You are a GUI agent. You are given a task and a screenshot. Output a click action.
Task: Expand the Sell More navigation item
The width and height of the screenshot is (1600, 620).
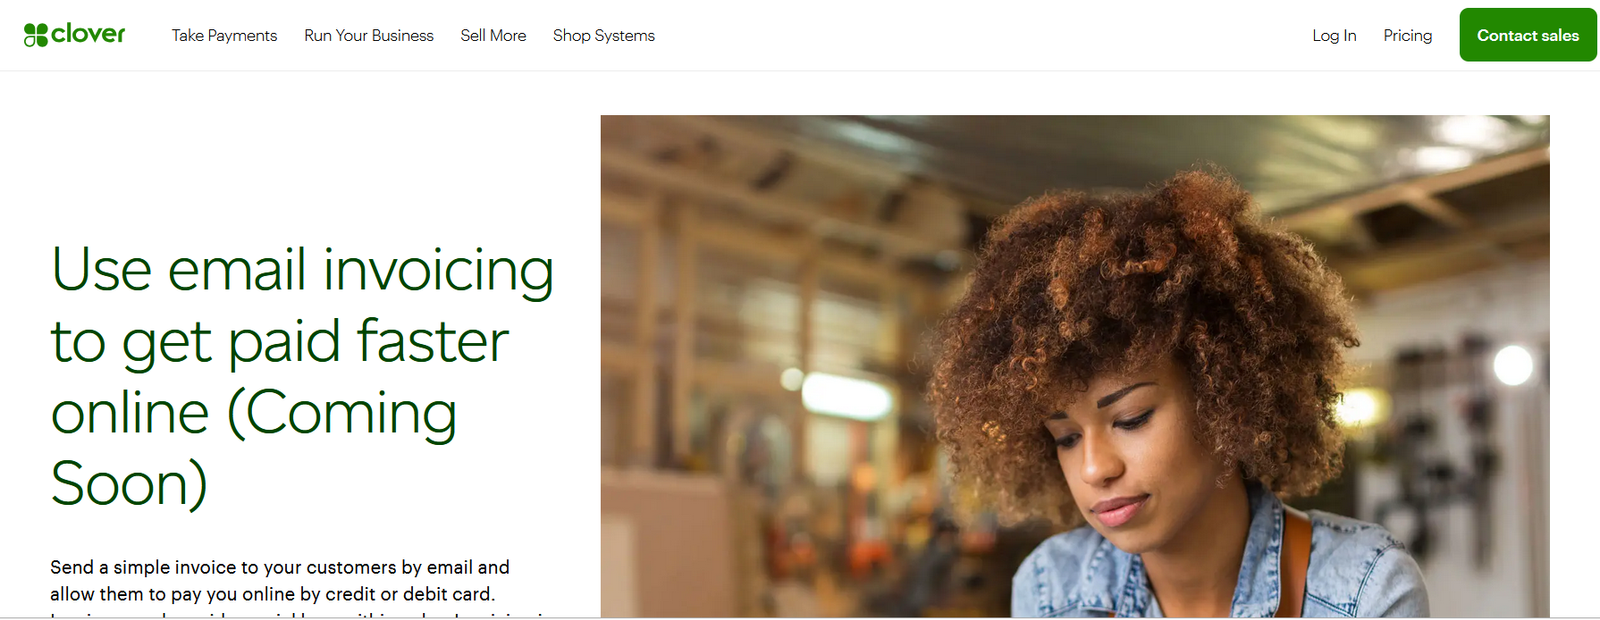tap(493, 35)
